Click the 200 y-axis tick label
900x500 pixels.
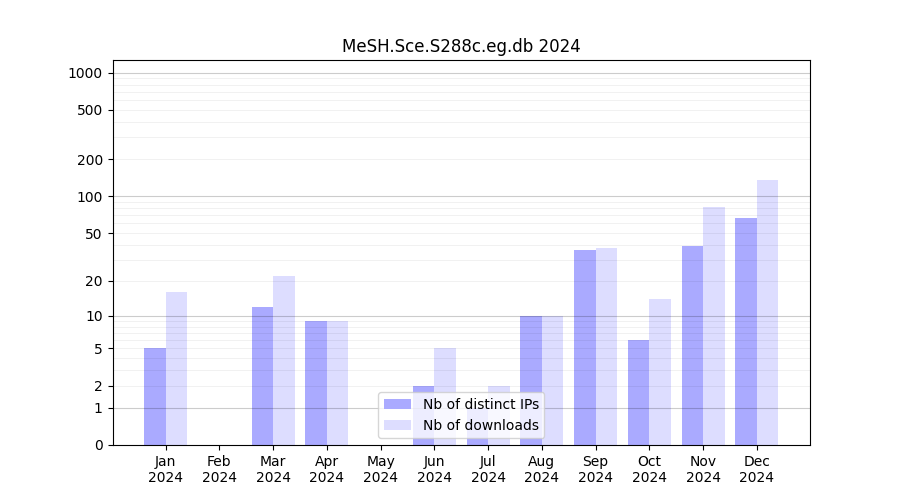90,160
